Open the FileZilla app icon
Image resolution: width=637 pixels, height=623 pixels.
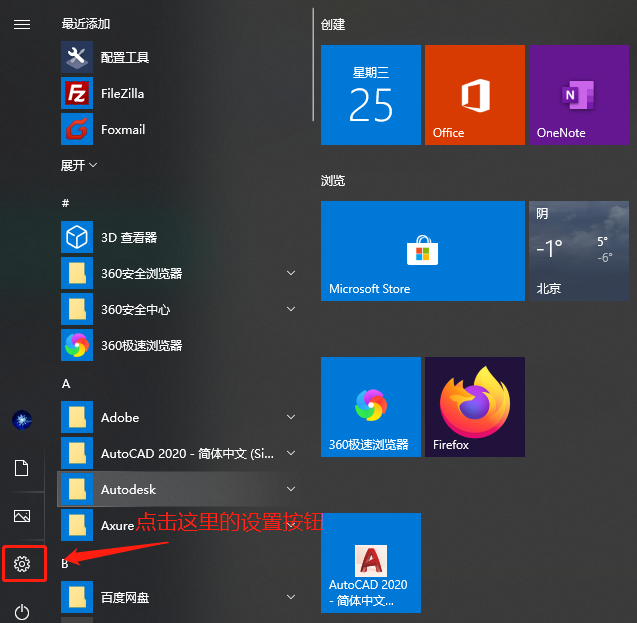[x=77, y=93]
